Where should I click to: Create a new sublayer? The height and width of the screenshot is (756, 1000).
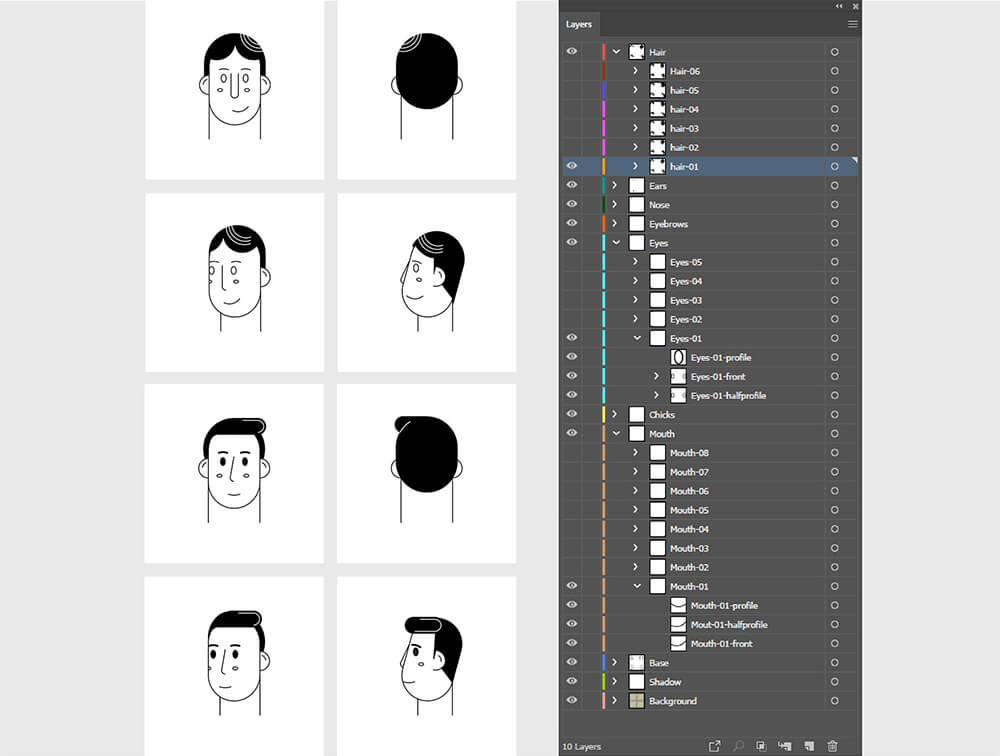click(786, 745)
